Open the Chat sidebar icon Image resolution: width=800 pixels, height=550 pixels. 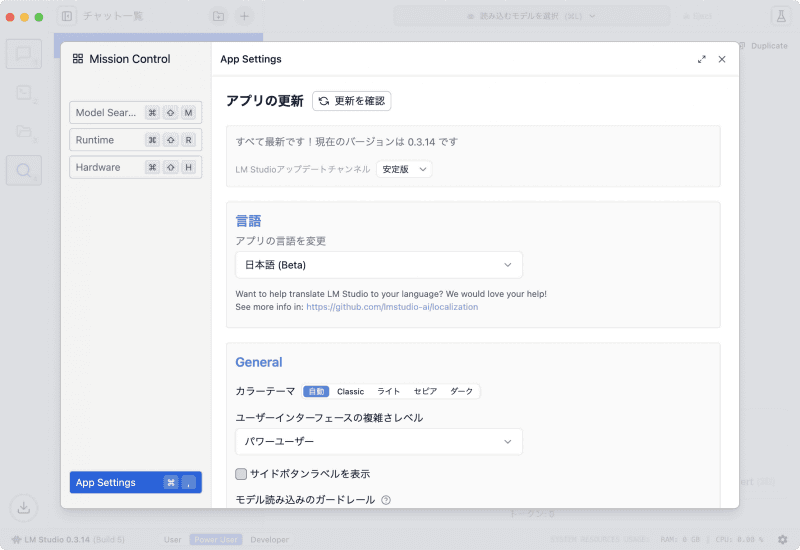(23, 54)
